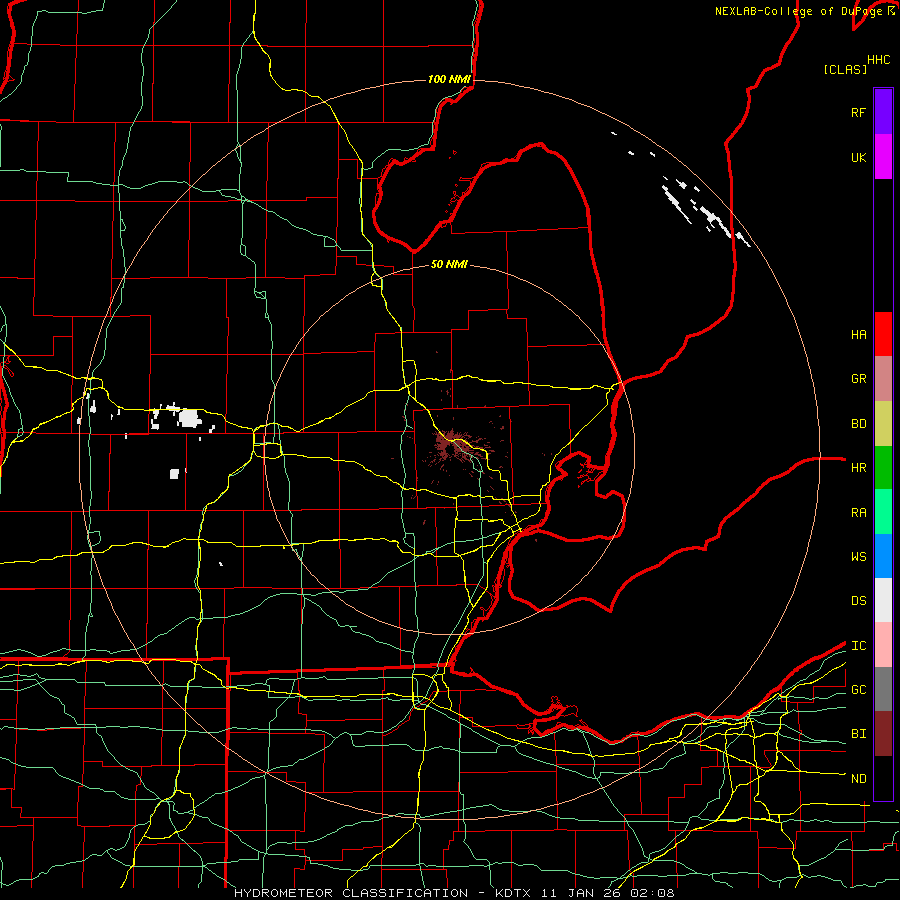
Task: Pick the green HR legend color block
Action: pos(883,467)
